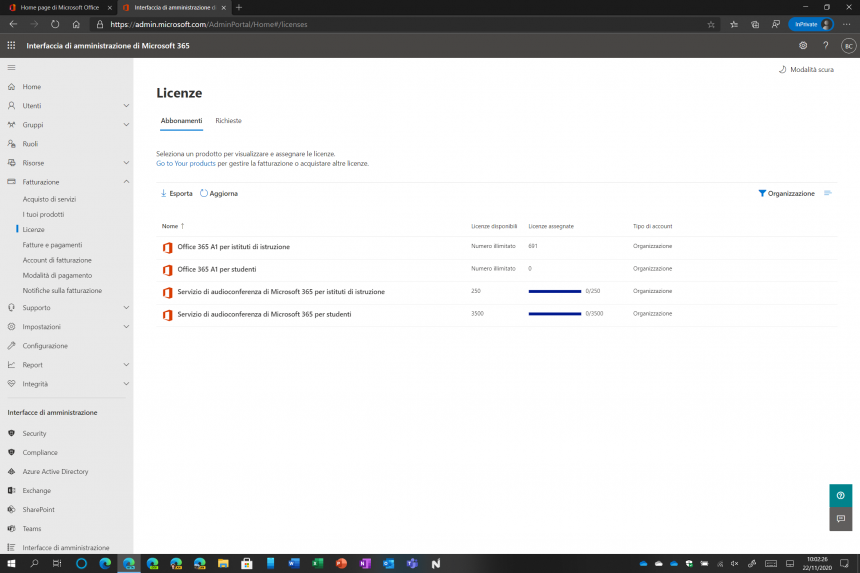The image size is (860, 573).
Task: Click the Teams icon in sidebar
Action: 12,529
